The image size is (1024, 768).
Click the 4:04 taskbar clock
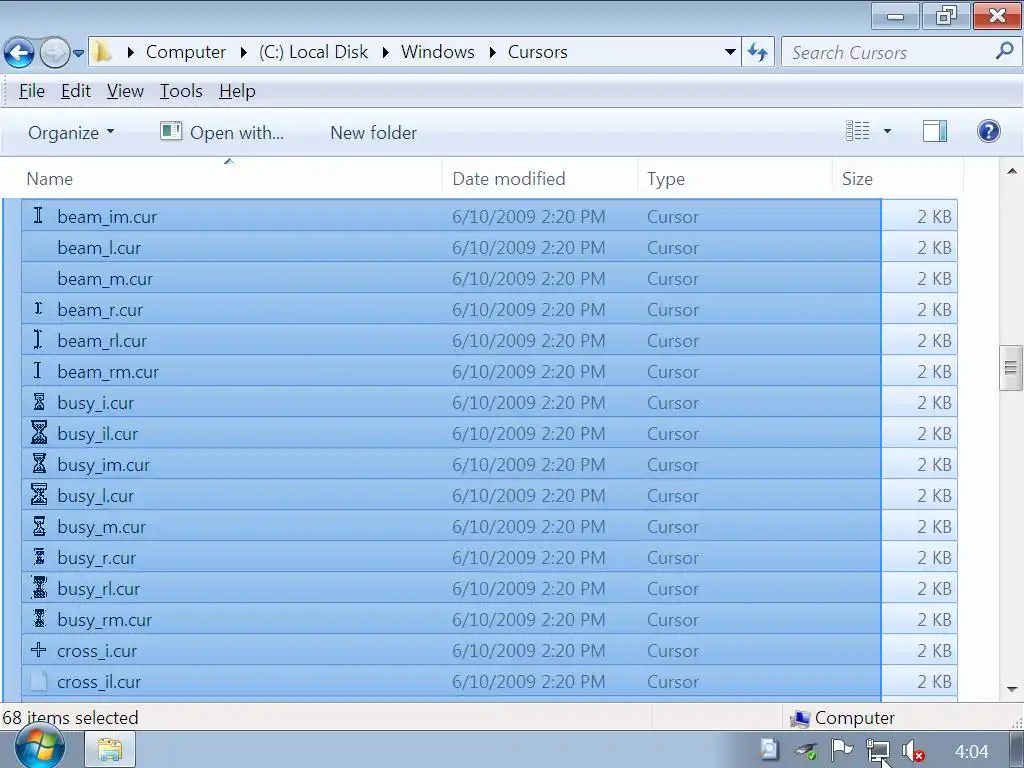tap(971, 752)
